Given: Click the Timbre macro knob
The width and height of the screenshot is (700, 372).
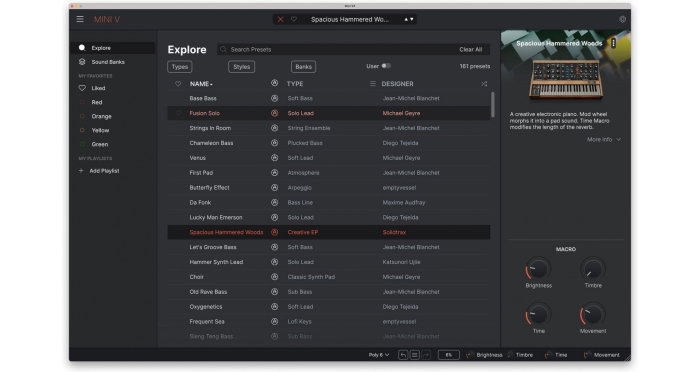Looking at the screenshot, I should [593, 269].
